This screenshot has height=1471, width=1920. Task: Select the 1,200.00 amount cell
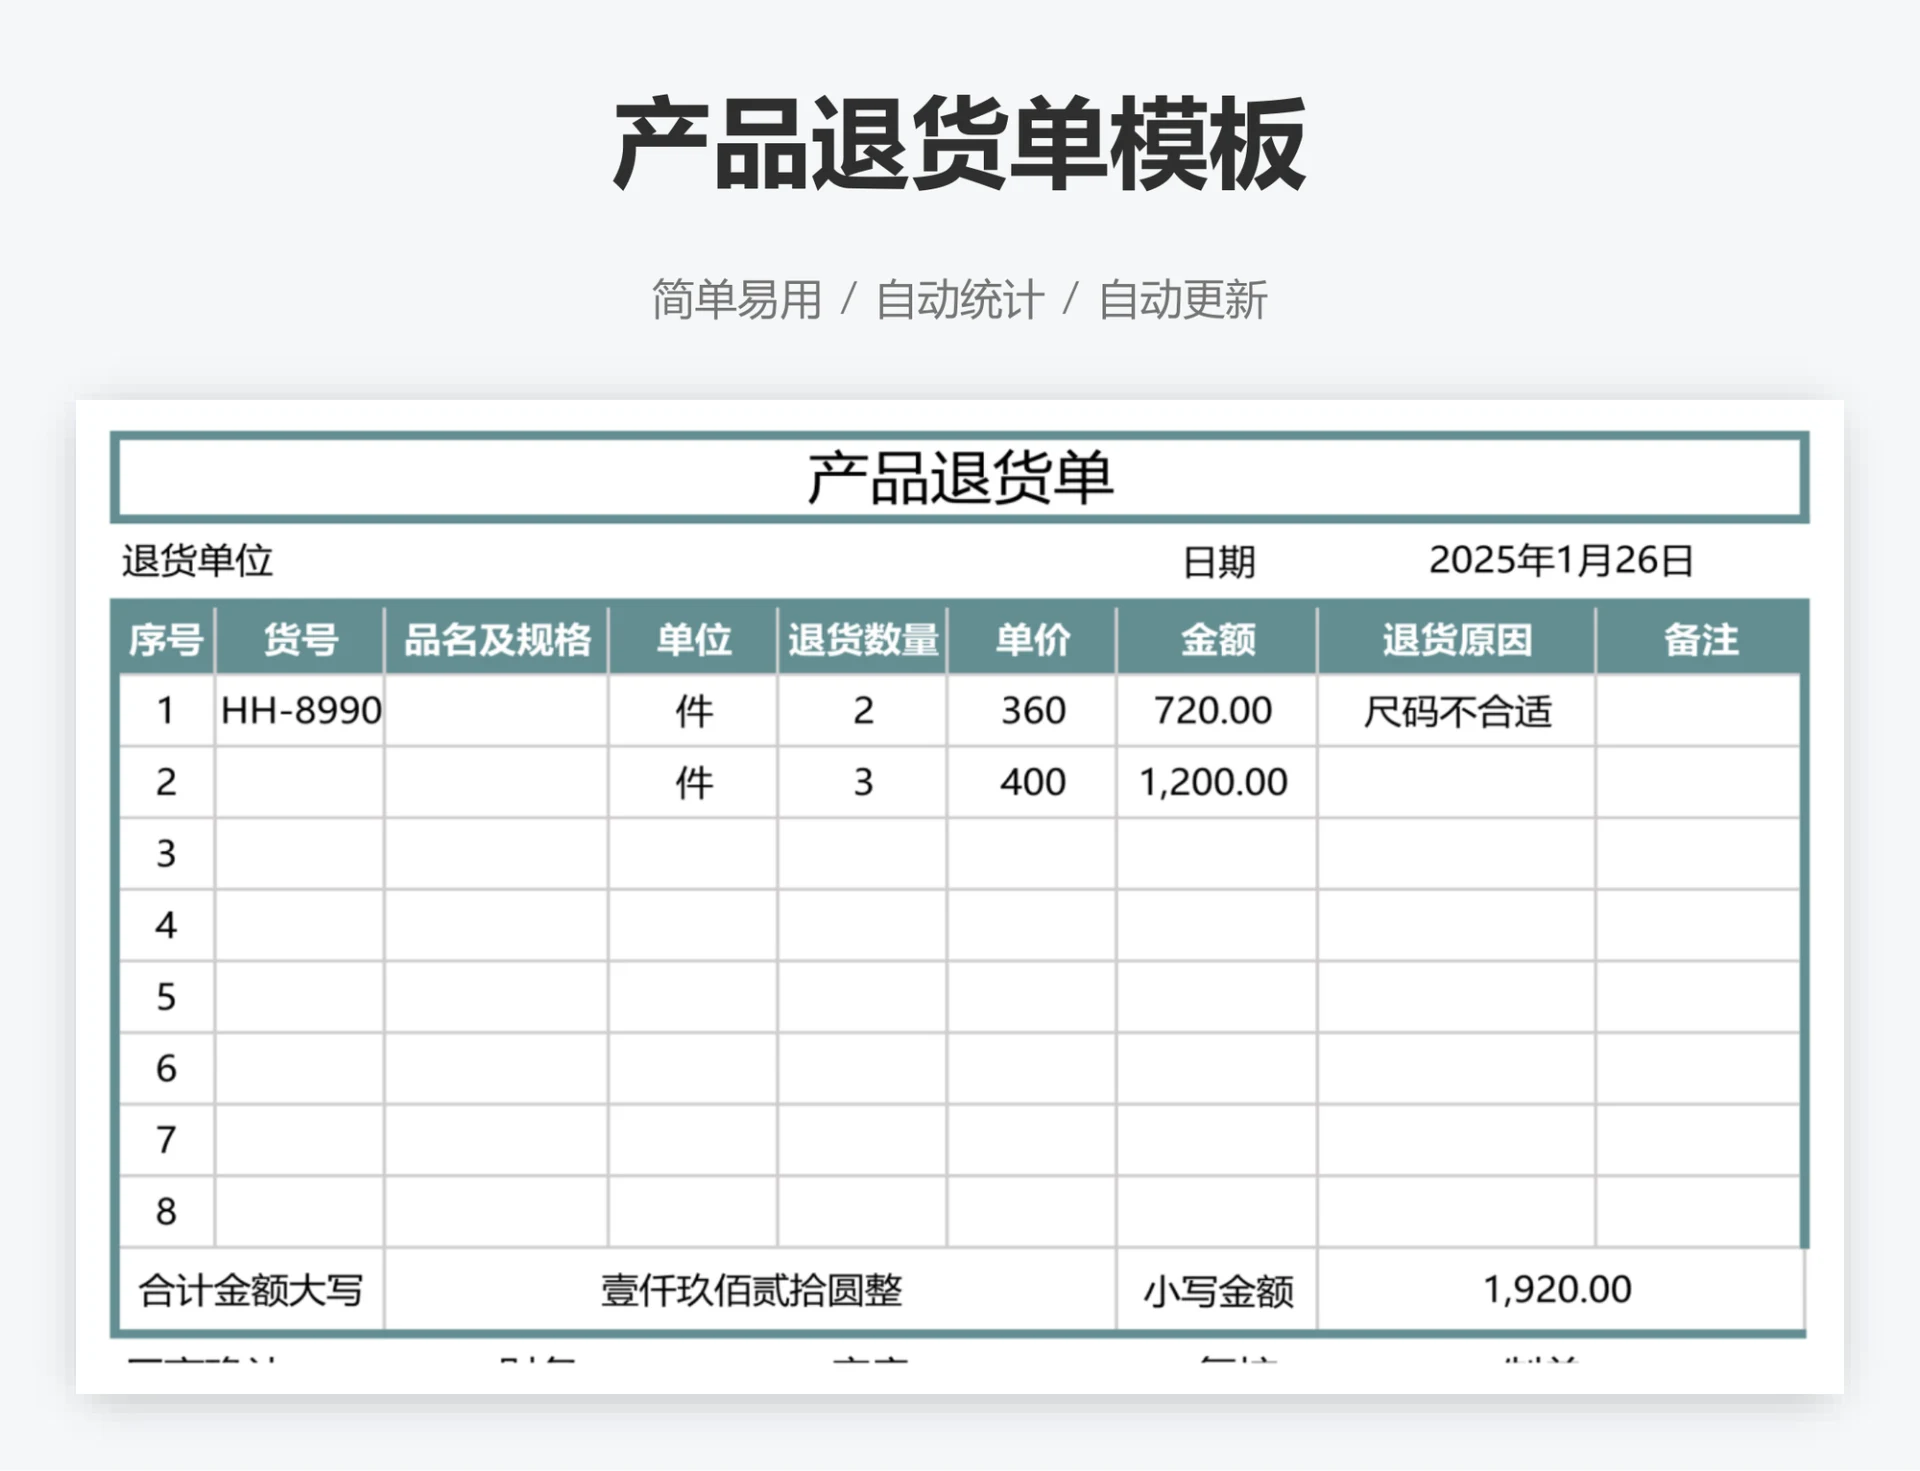[1213, 782]
